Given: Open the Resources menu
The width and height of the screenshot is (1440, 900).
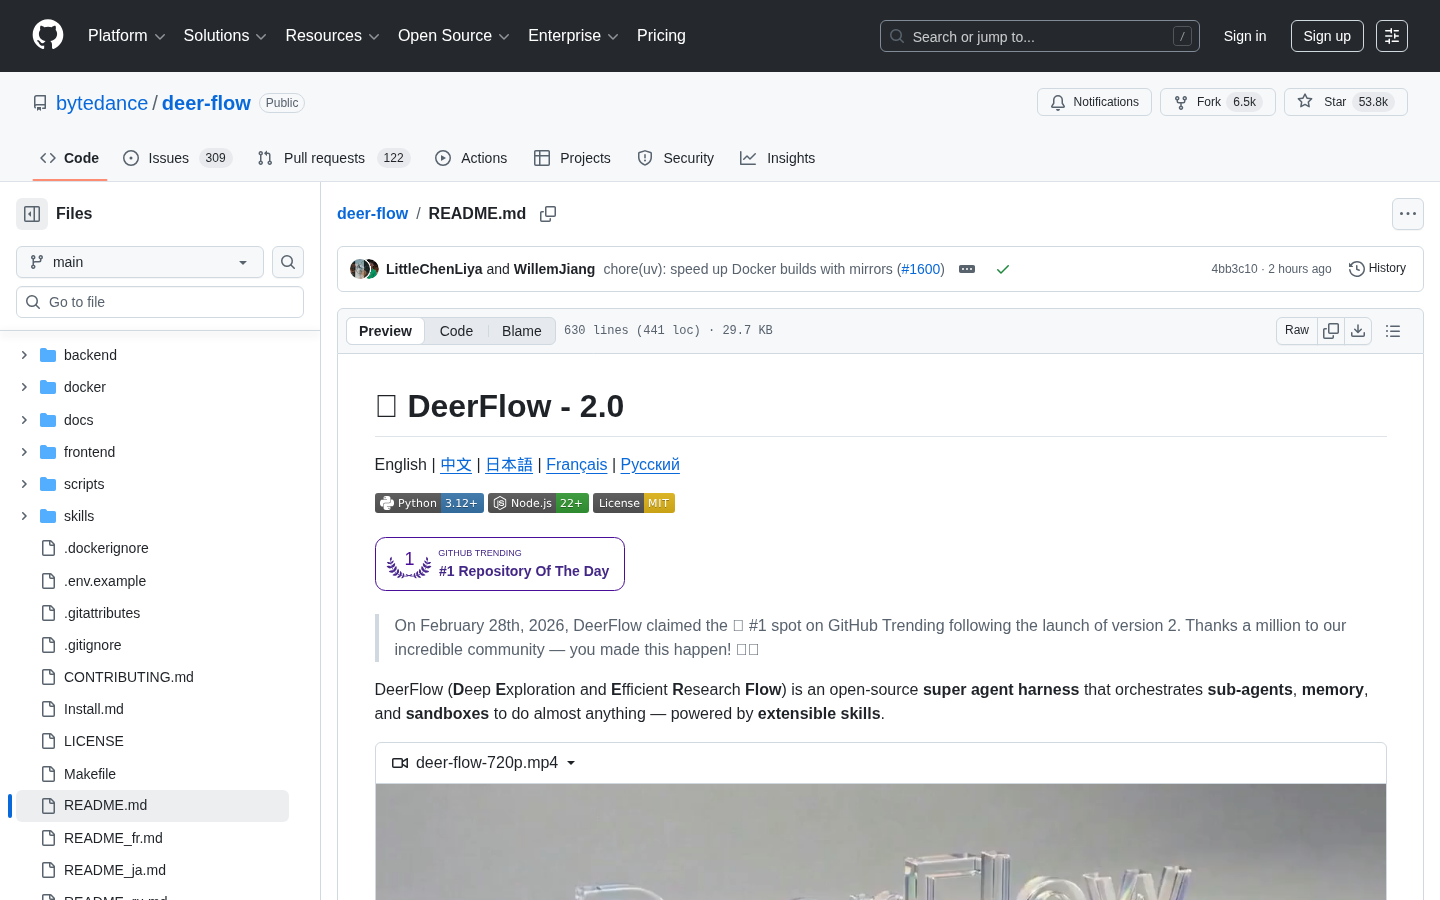Looking at the screenshot, I should (x=332, y=36).
